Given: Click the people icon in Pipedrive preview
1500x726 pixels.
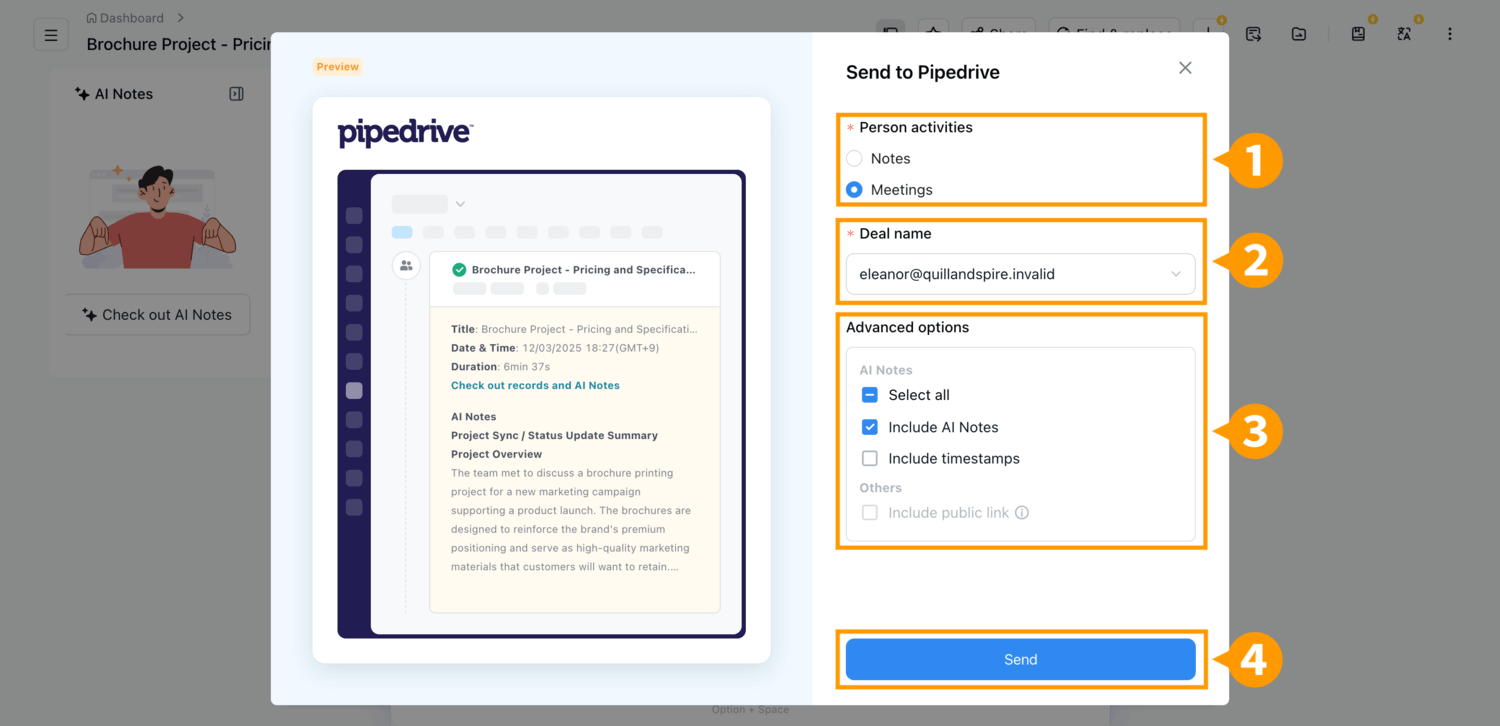Looking at the screenshot, I should point(406,266).
